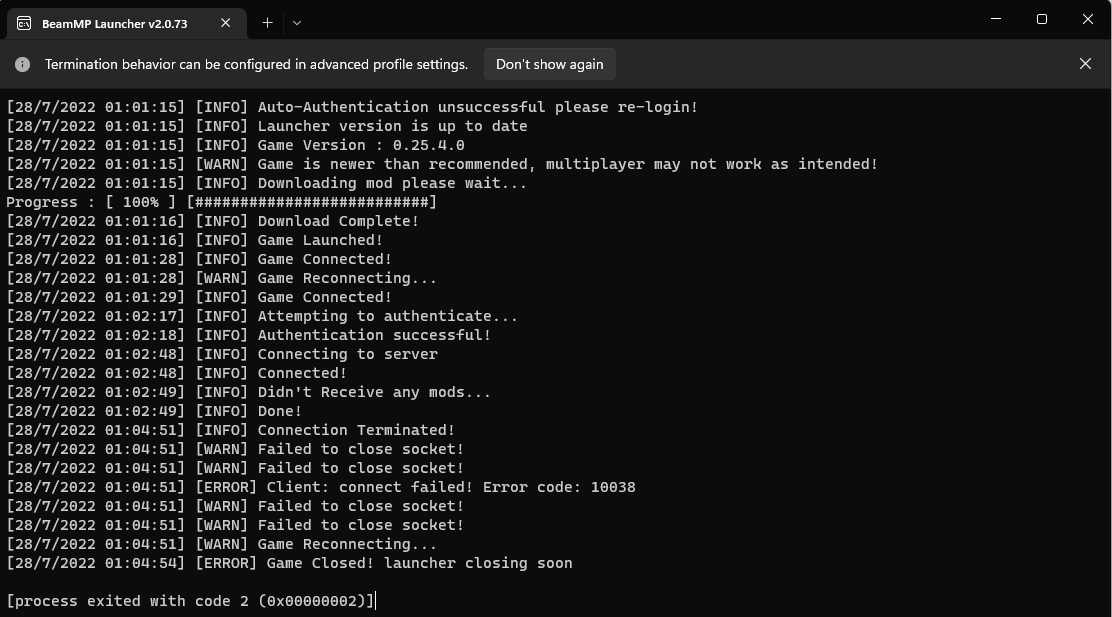Select the BeamMP Launcher v2.0.73 tab

[114, 24]
